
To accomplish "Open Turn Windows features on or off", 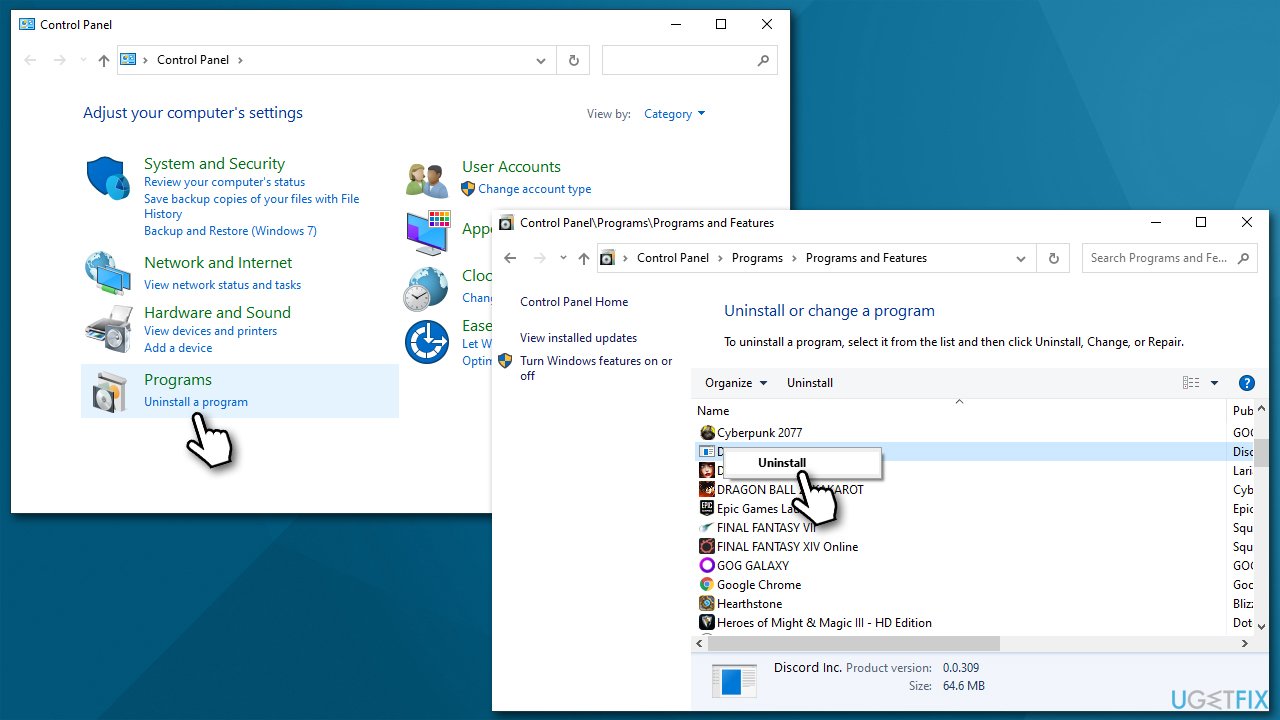I will point(596,368).
